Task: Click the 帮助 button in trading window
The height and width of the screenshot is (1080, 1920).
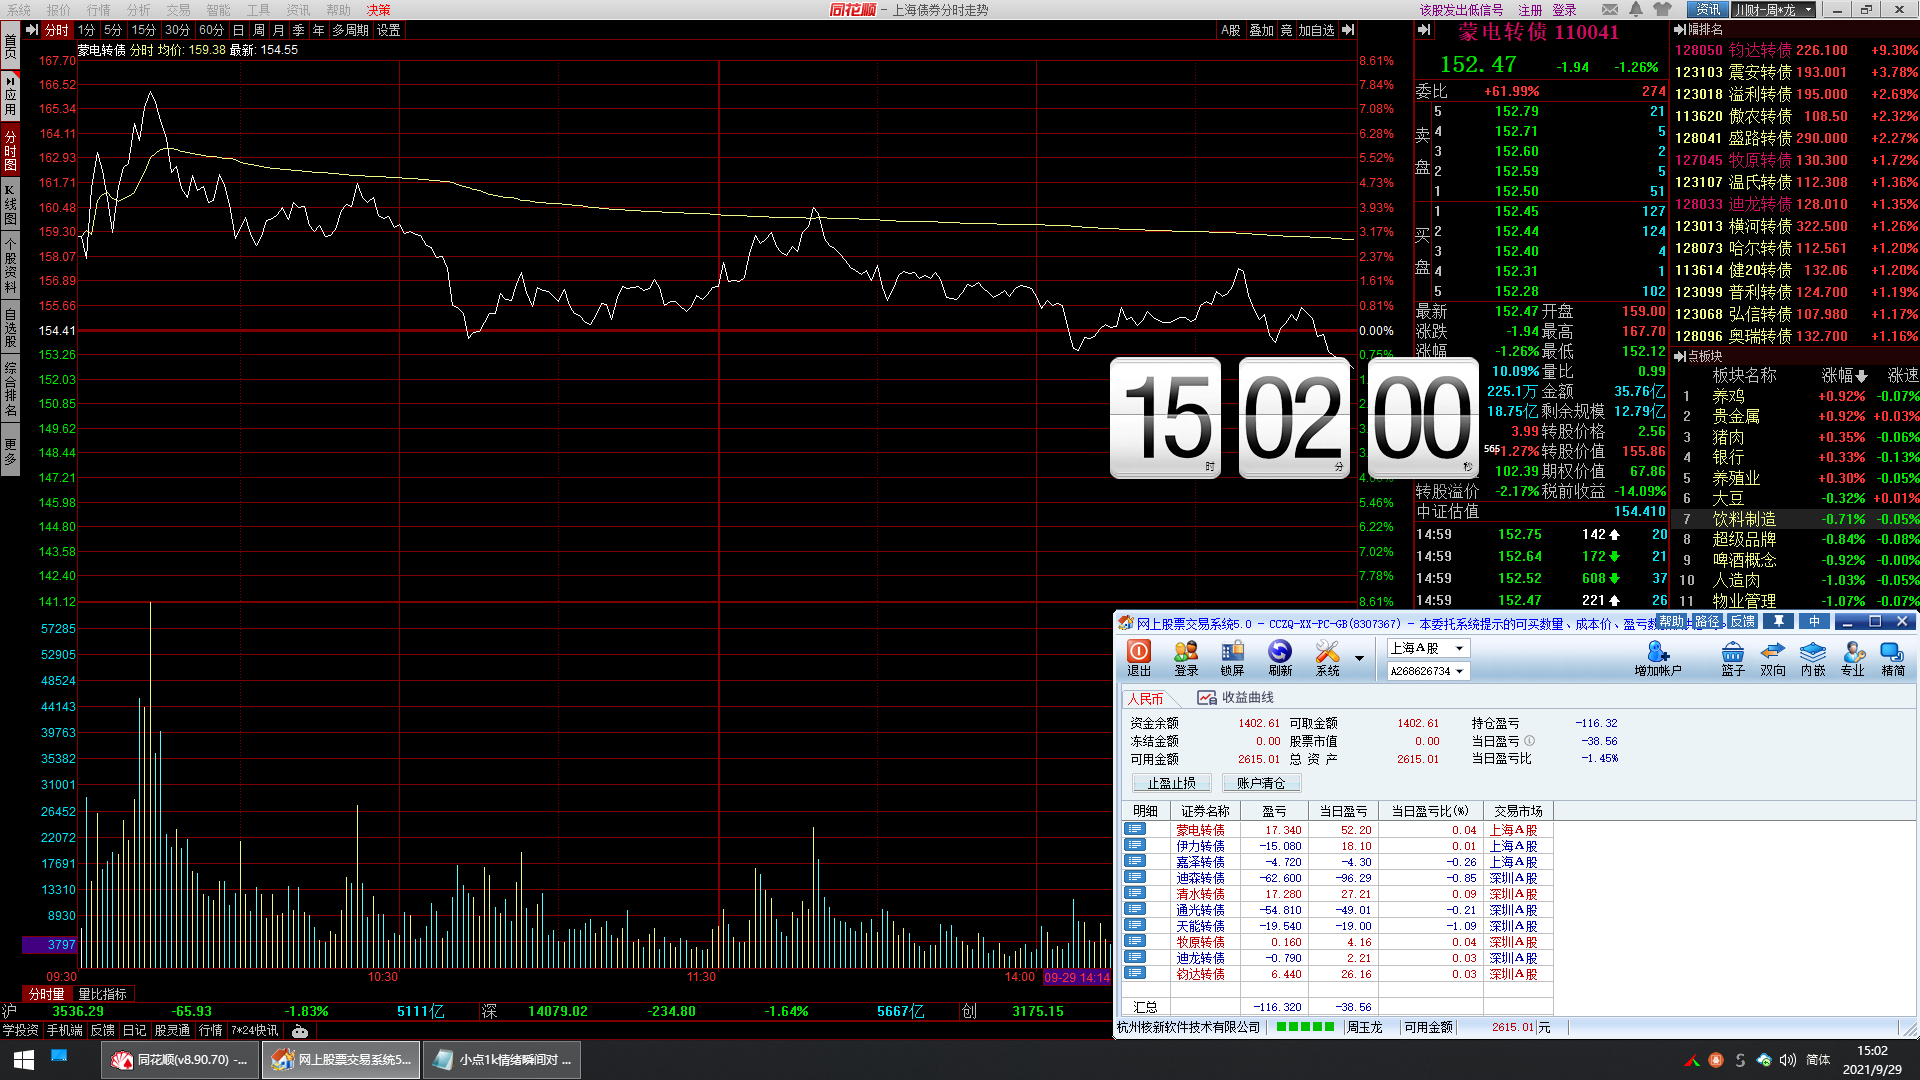Action: tap(1672, 622)
